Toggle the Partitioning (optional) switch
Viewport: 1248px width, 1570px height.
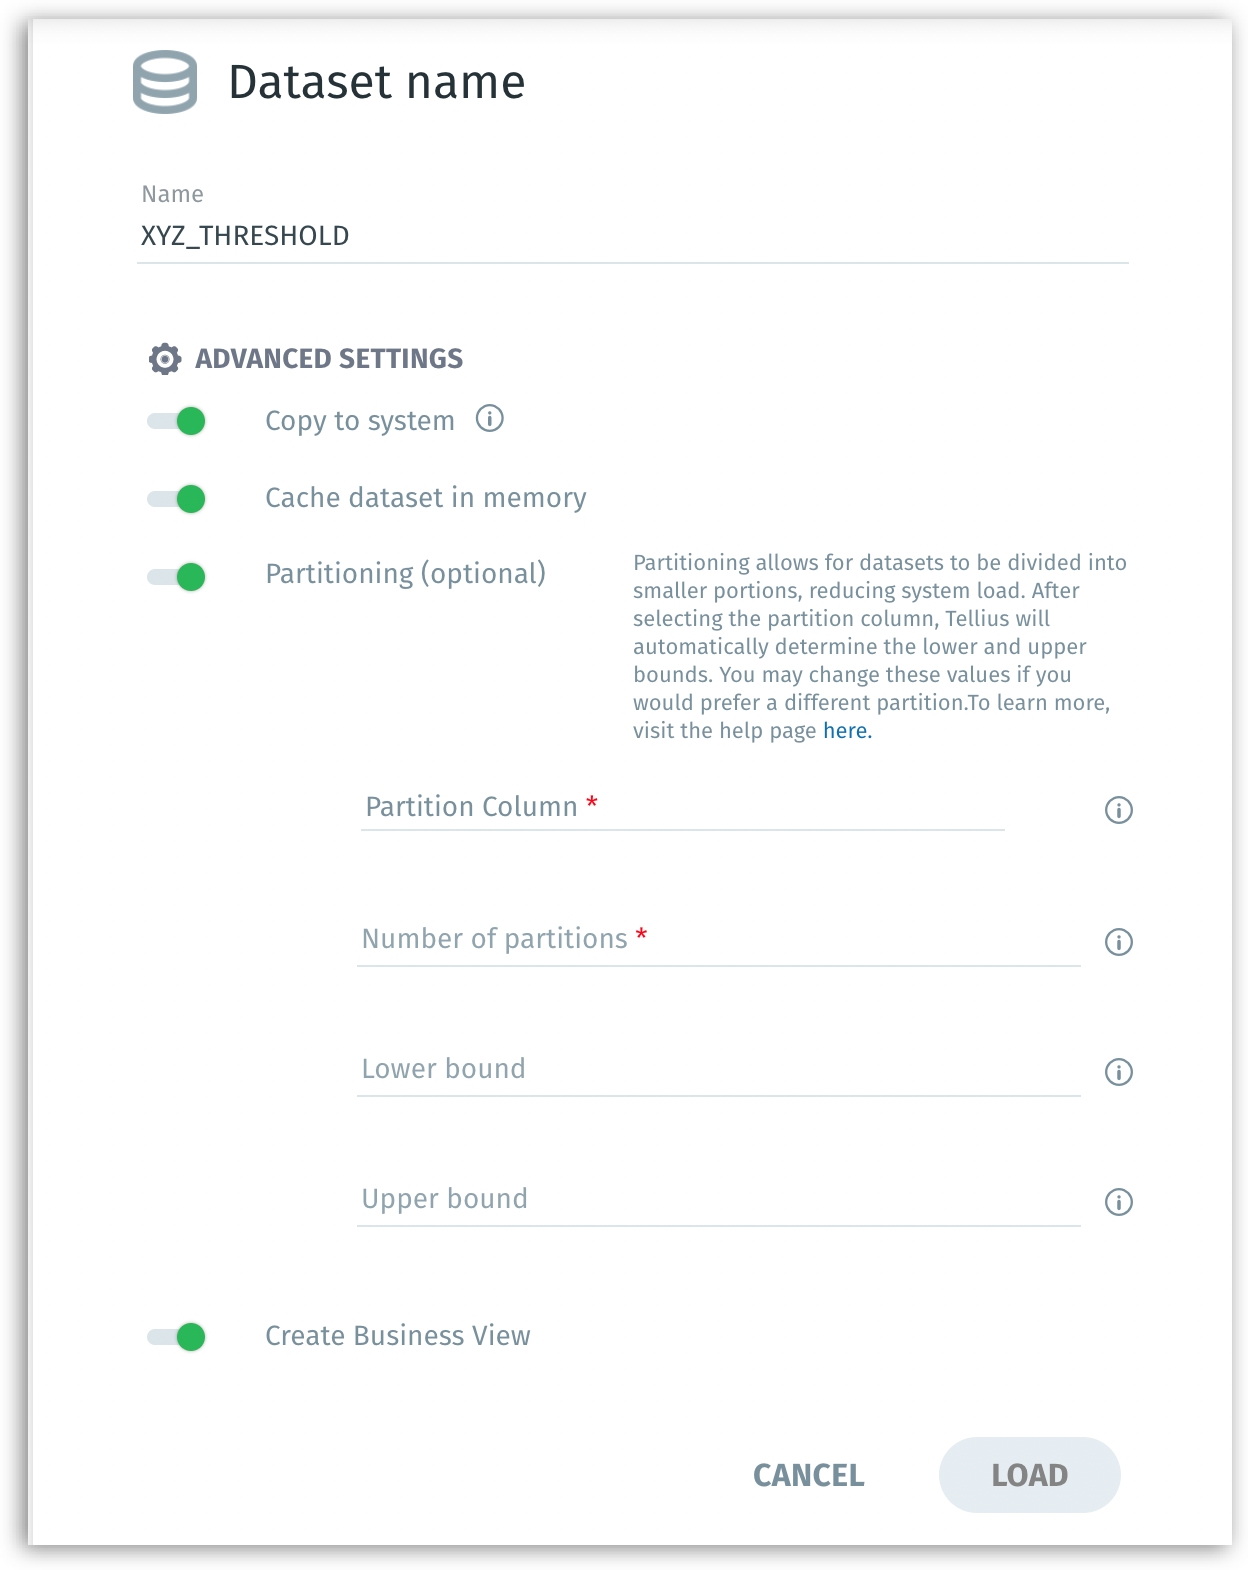(177, 576)
